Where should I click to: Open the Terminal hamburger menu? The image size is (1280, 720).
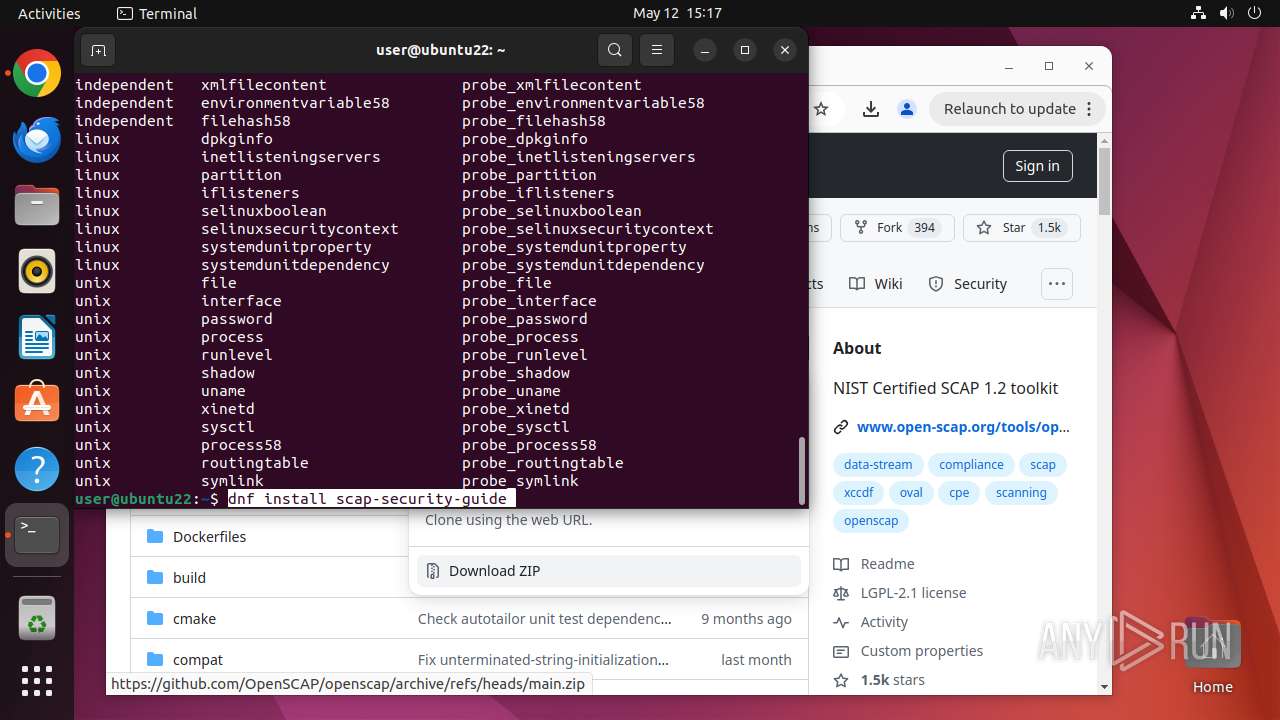click(x=657, y=50)
